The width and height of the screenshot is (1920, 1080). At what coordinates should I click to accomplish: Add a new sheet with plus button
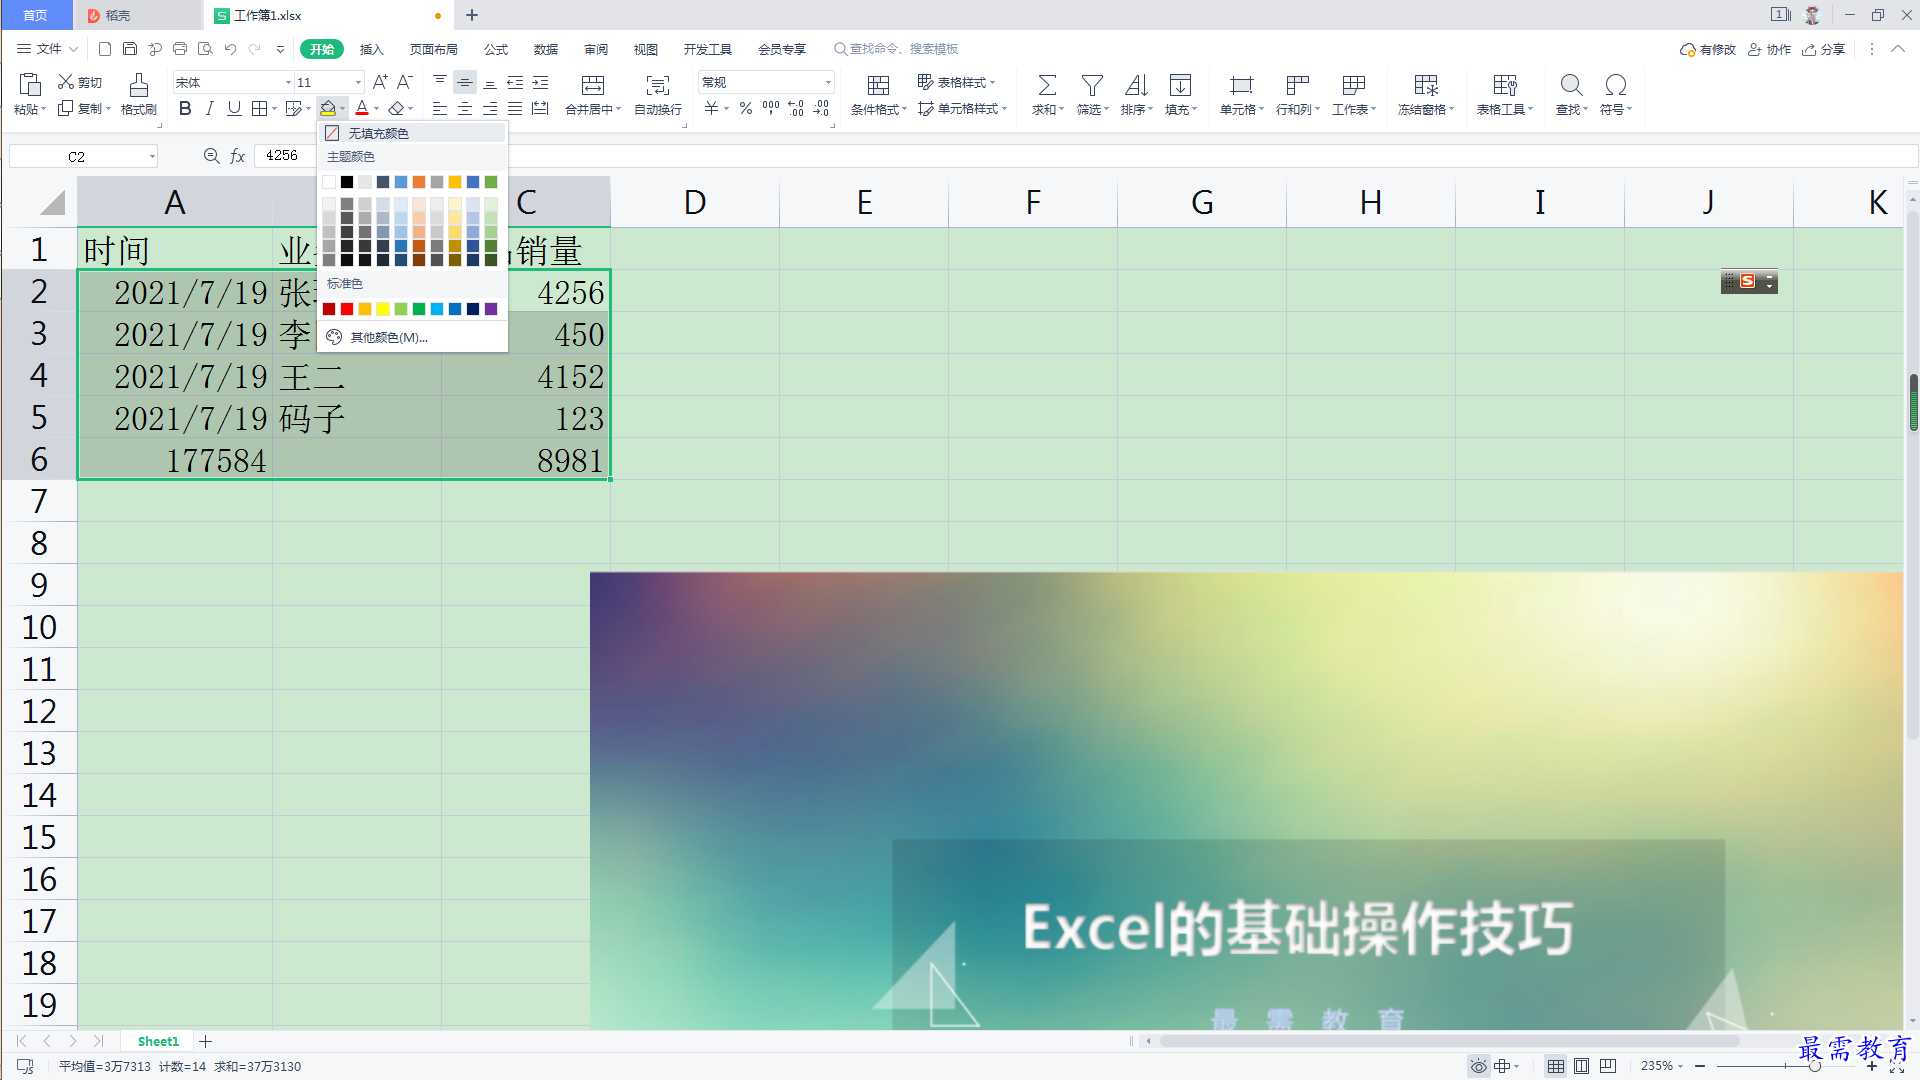coord(206,1041)
